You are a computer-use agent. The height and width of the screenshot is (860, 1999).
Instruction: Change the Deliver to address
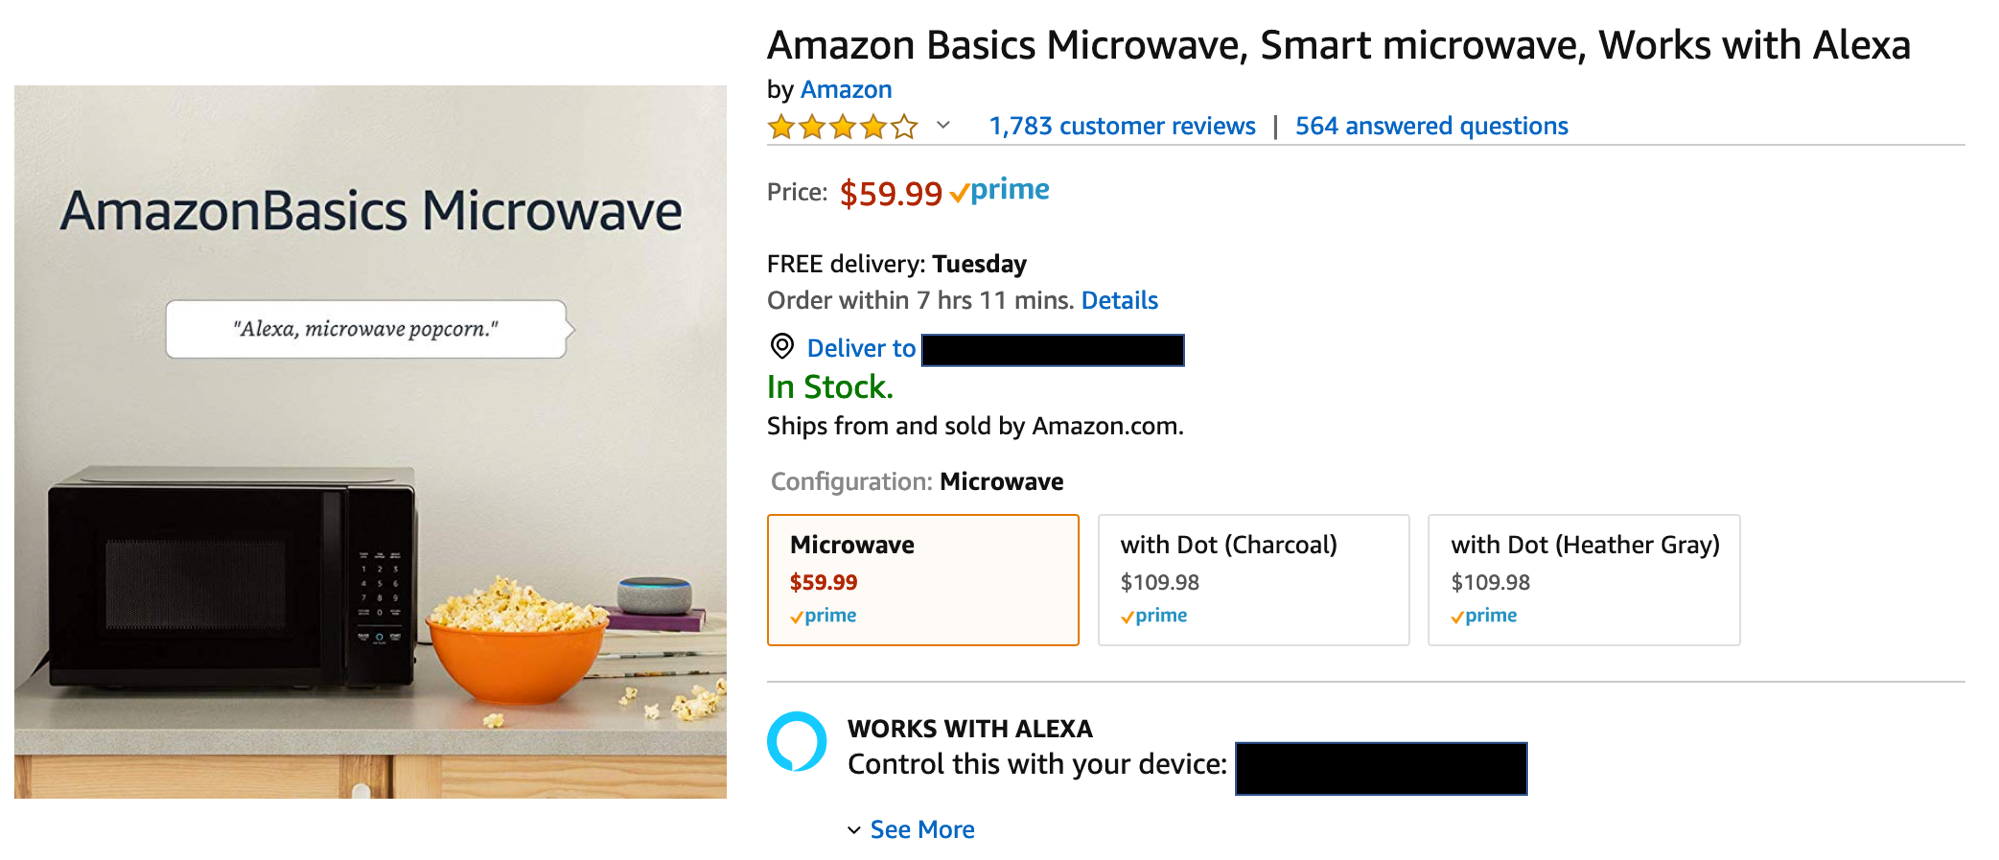tap(861, 348)
